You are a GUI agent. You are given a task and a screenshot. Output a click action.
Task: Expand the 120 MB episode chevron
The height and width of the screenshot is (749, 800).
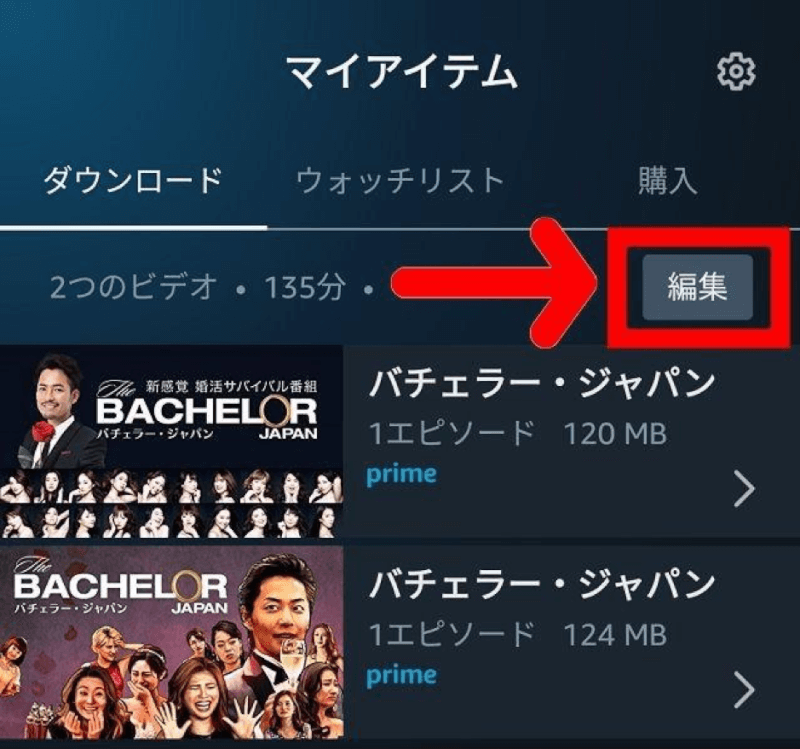(744, 488)
